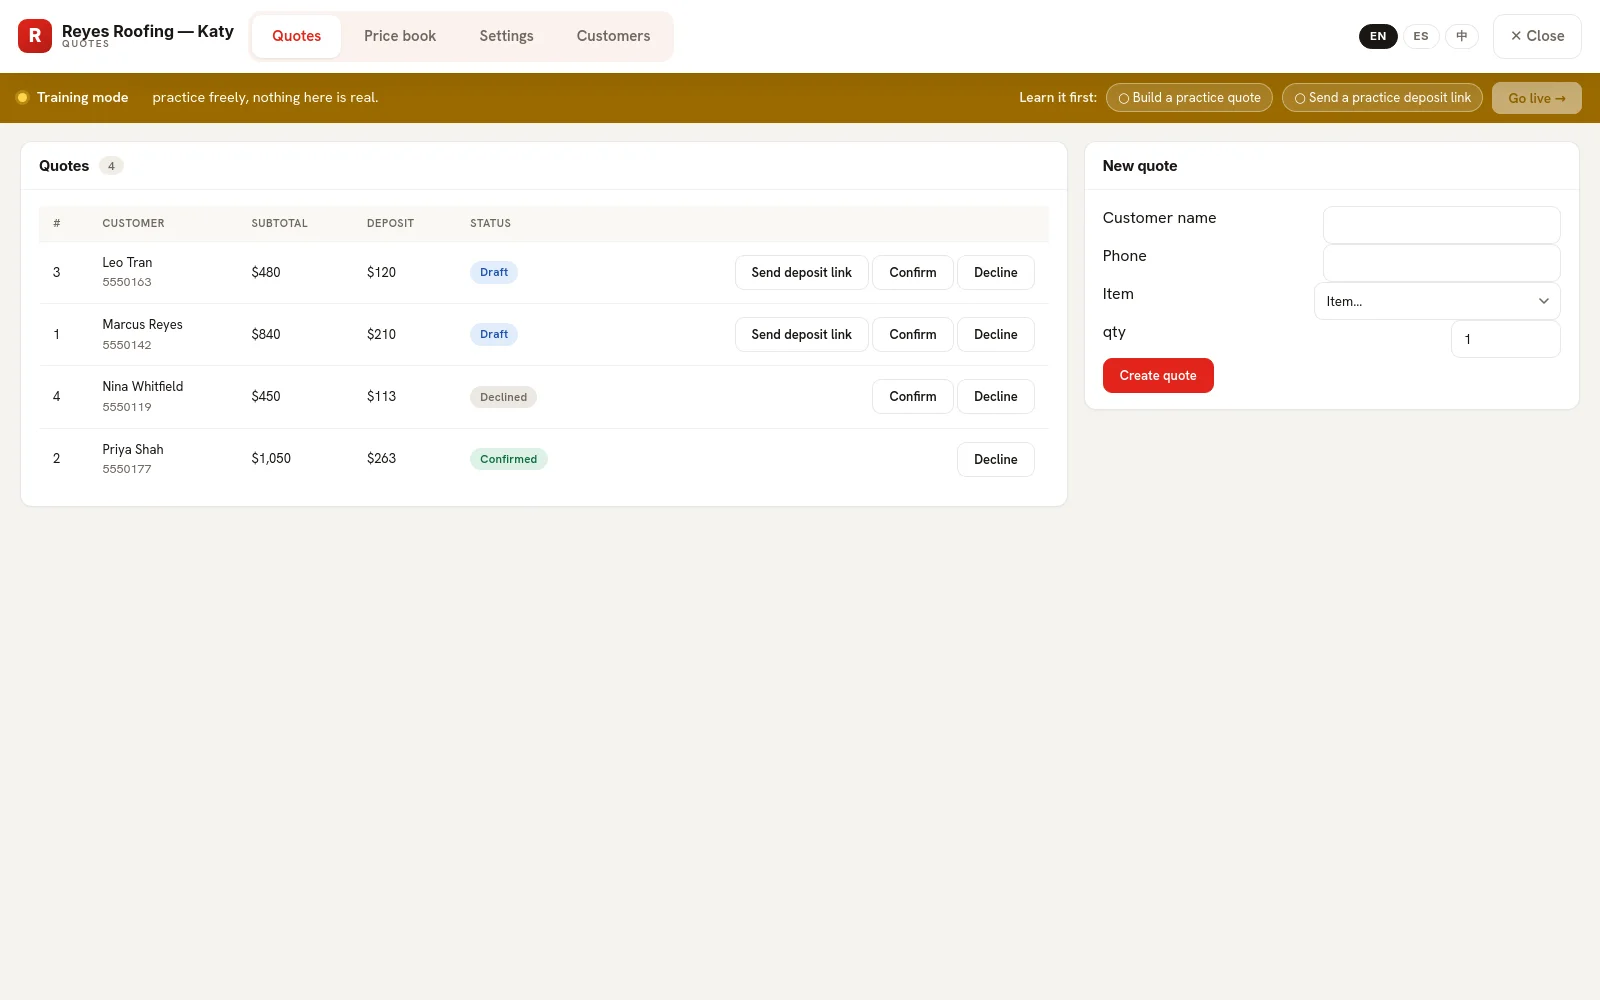
Task: Switch language to ES
Action: 1421,36
